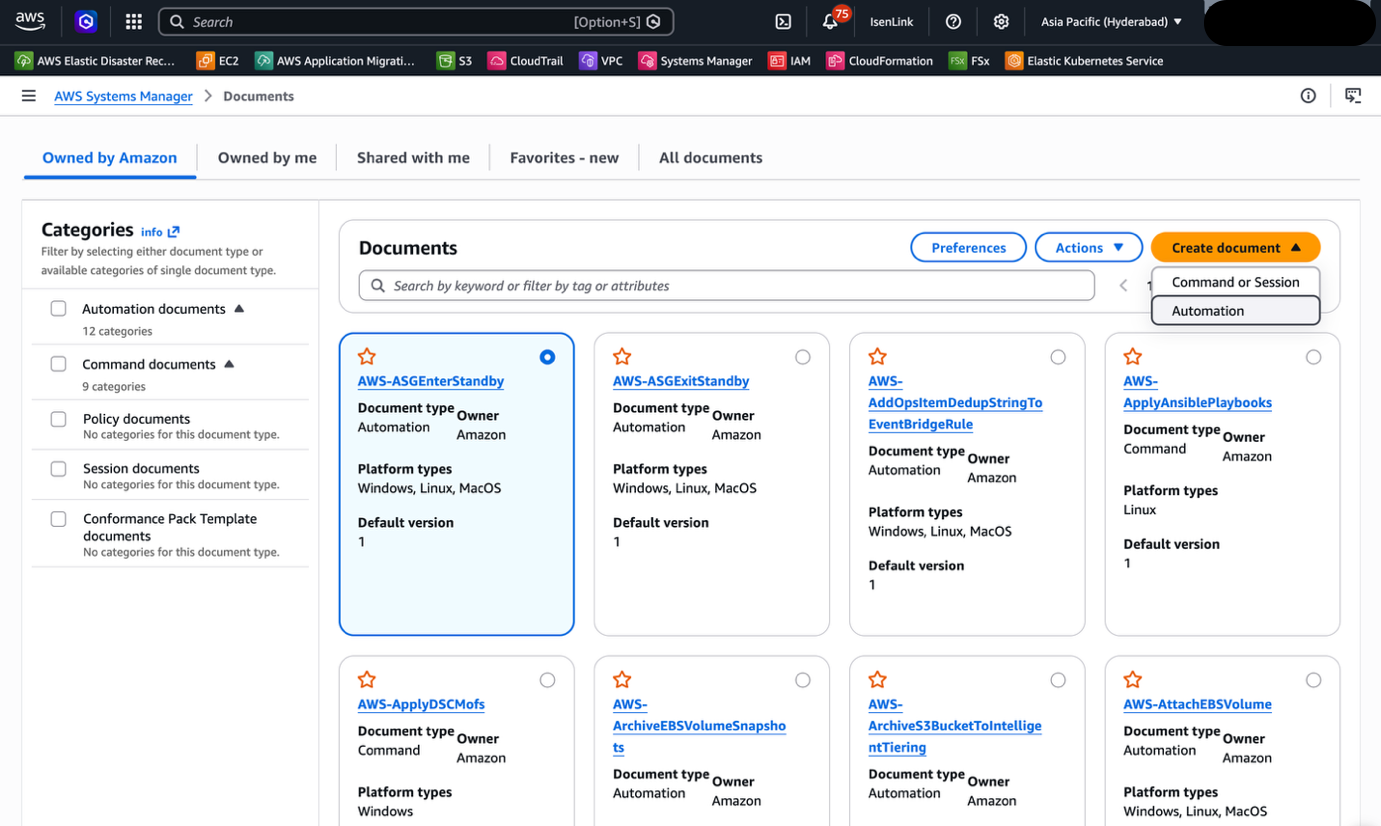Switch to Owned by me tab

tap(267, 158)
